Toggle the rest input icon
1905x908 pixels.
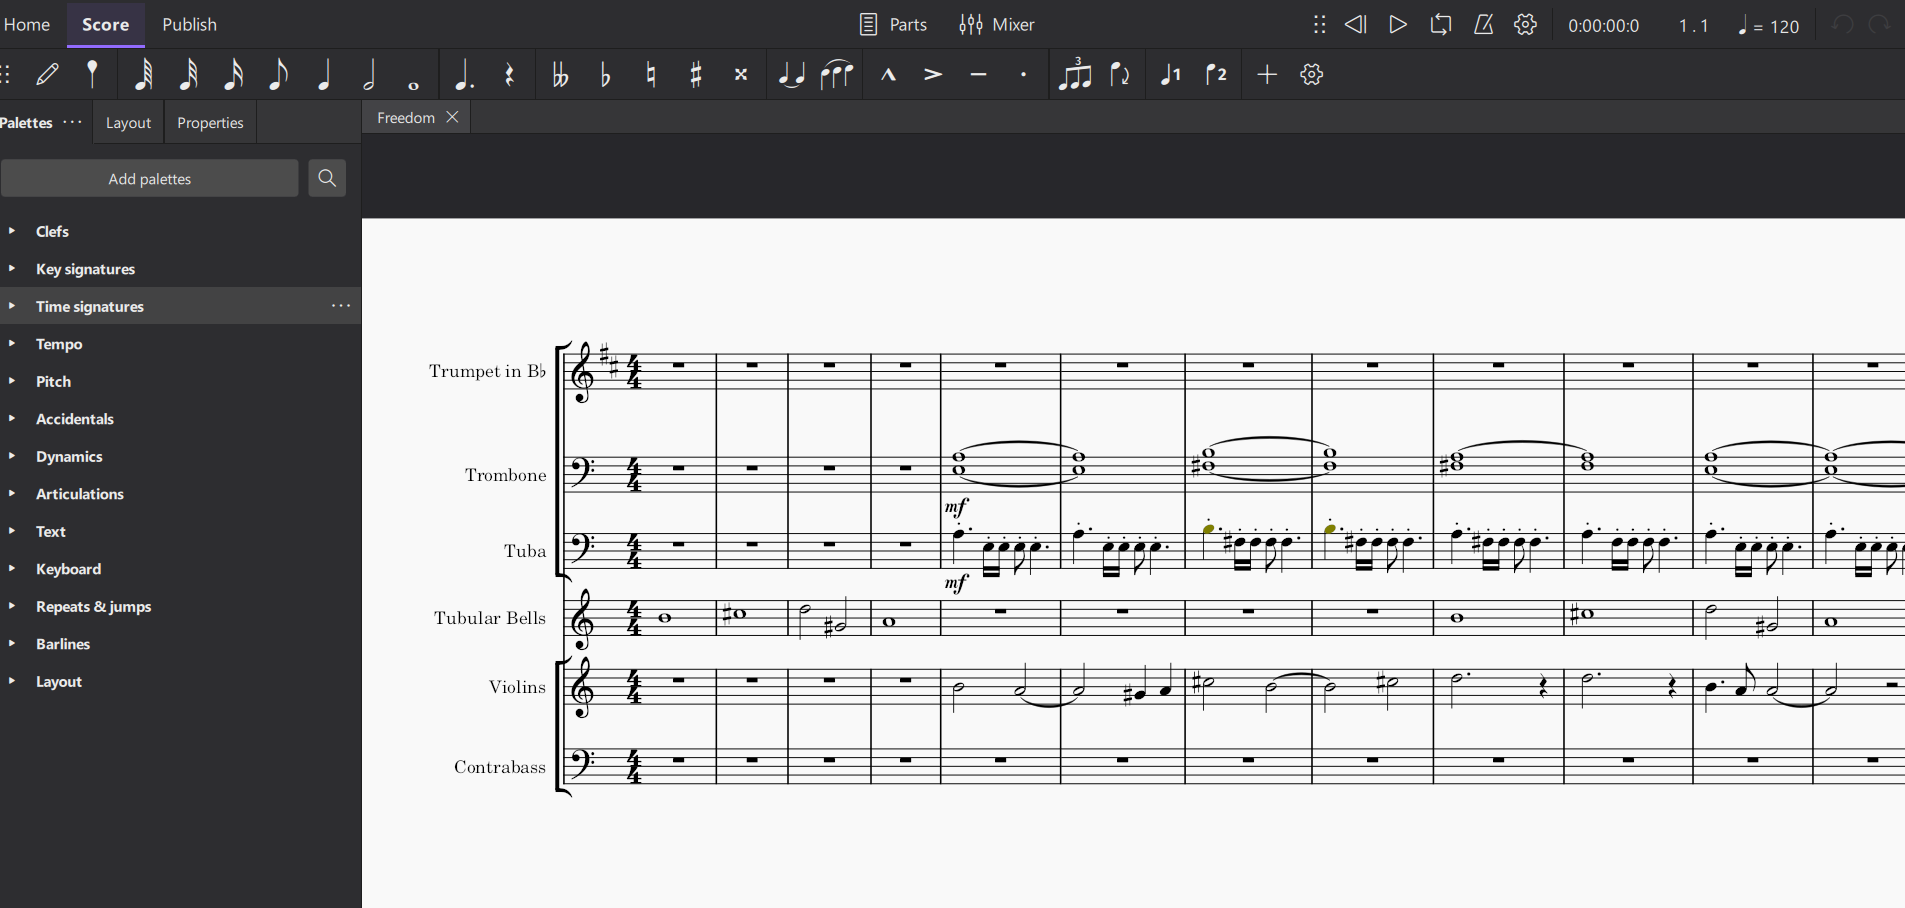510,74
